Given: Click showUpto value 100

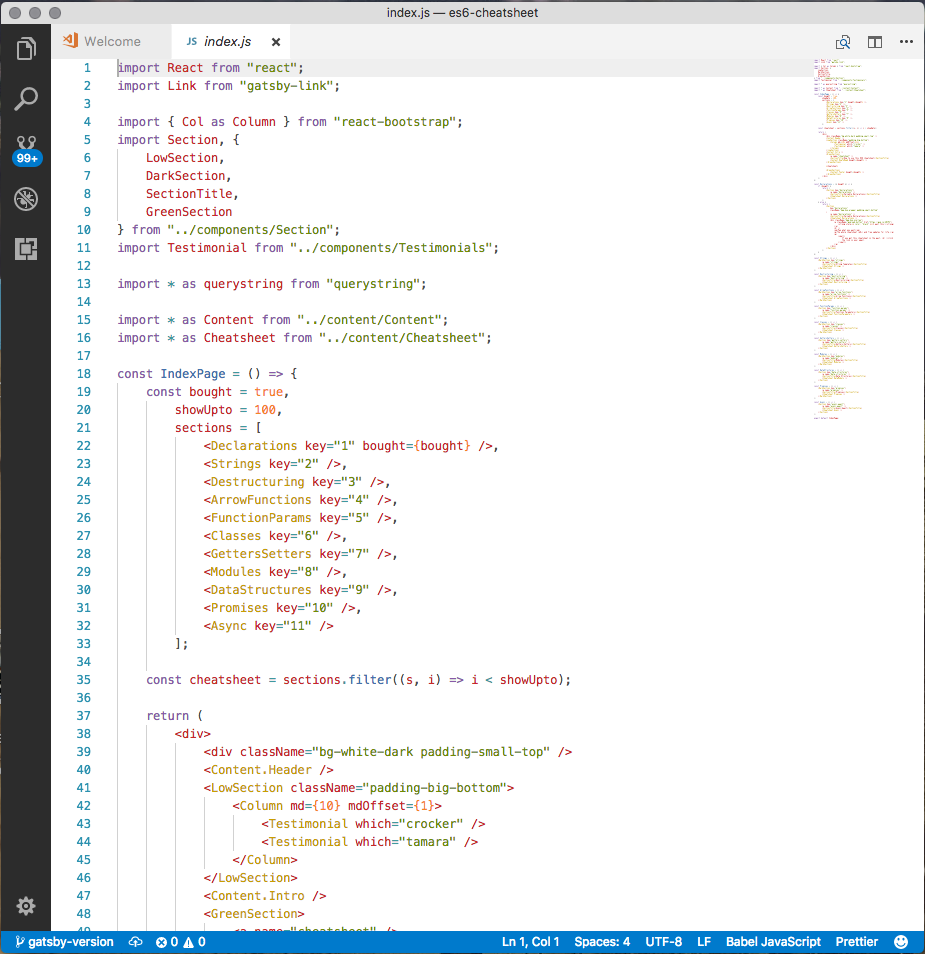Looking at the screenshot, I should pyautogui.click(x=265, y=409).
